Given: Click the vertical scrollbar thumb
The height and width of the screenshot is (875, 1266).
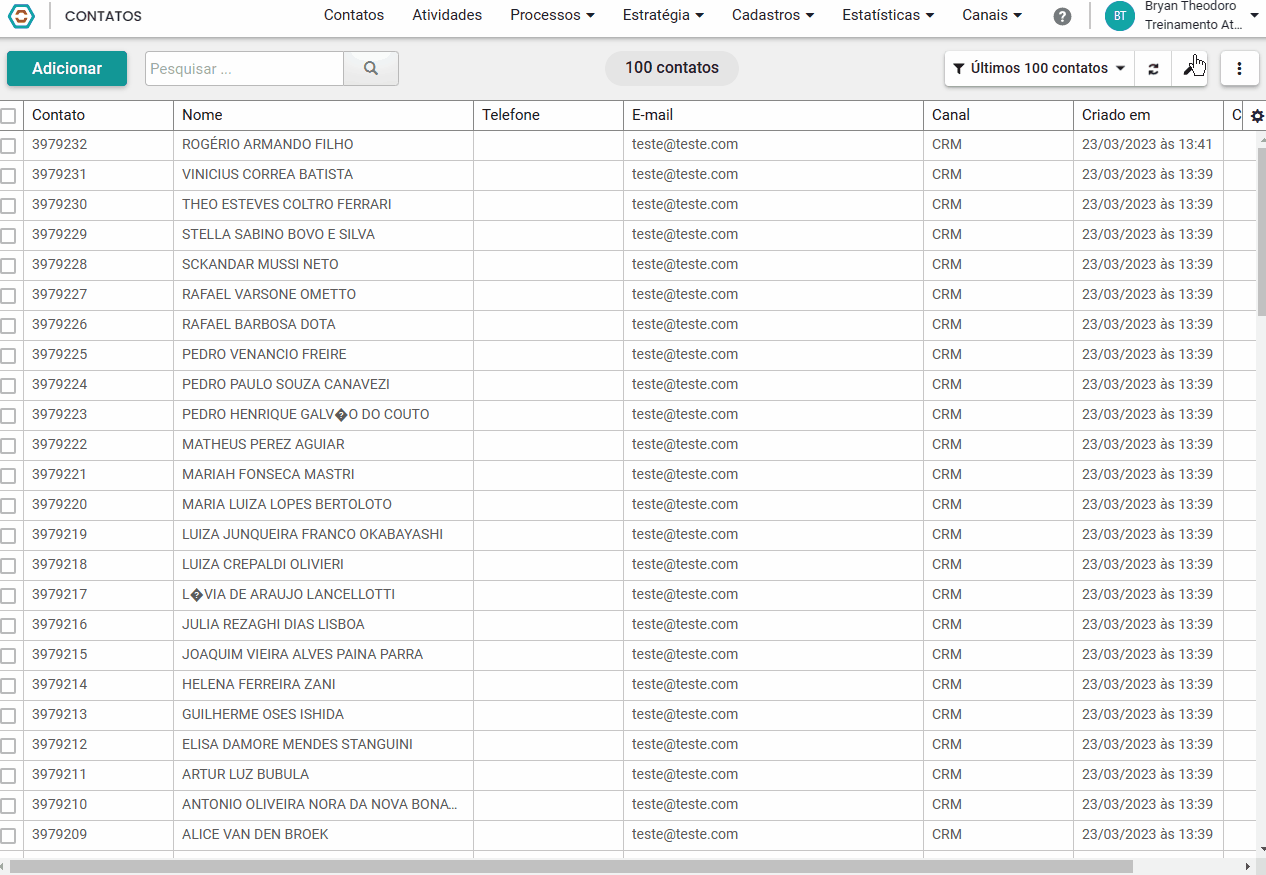Looking at the screenshot, I should click(x=1261, y=231).
